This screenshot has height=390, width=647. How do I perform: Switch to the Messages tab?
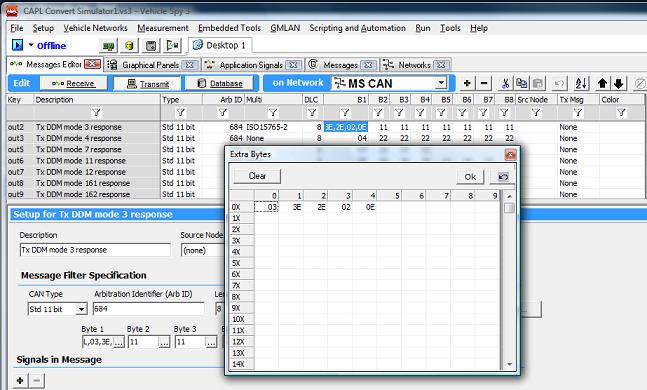[340, 65]
